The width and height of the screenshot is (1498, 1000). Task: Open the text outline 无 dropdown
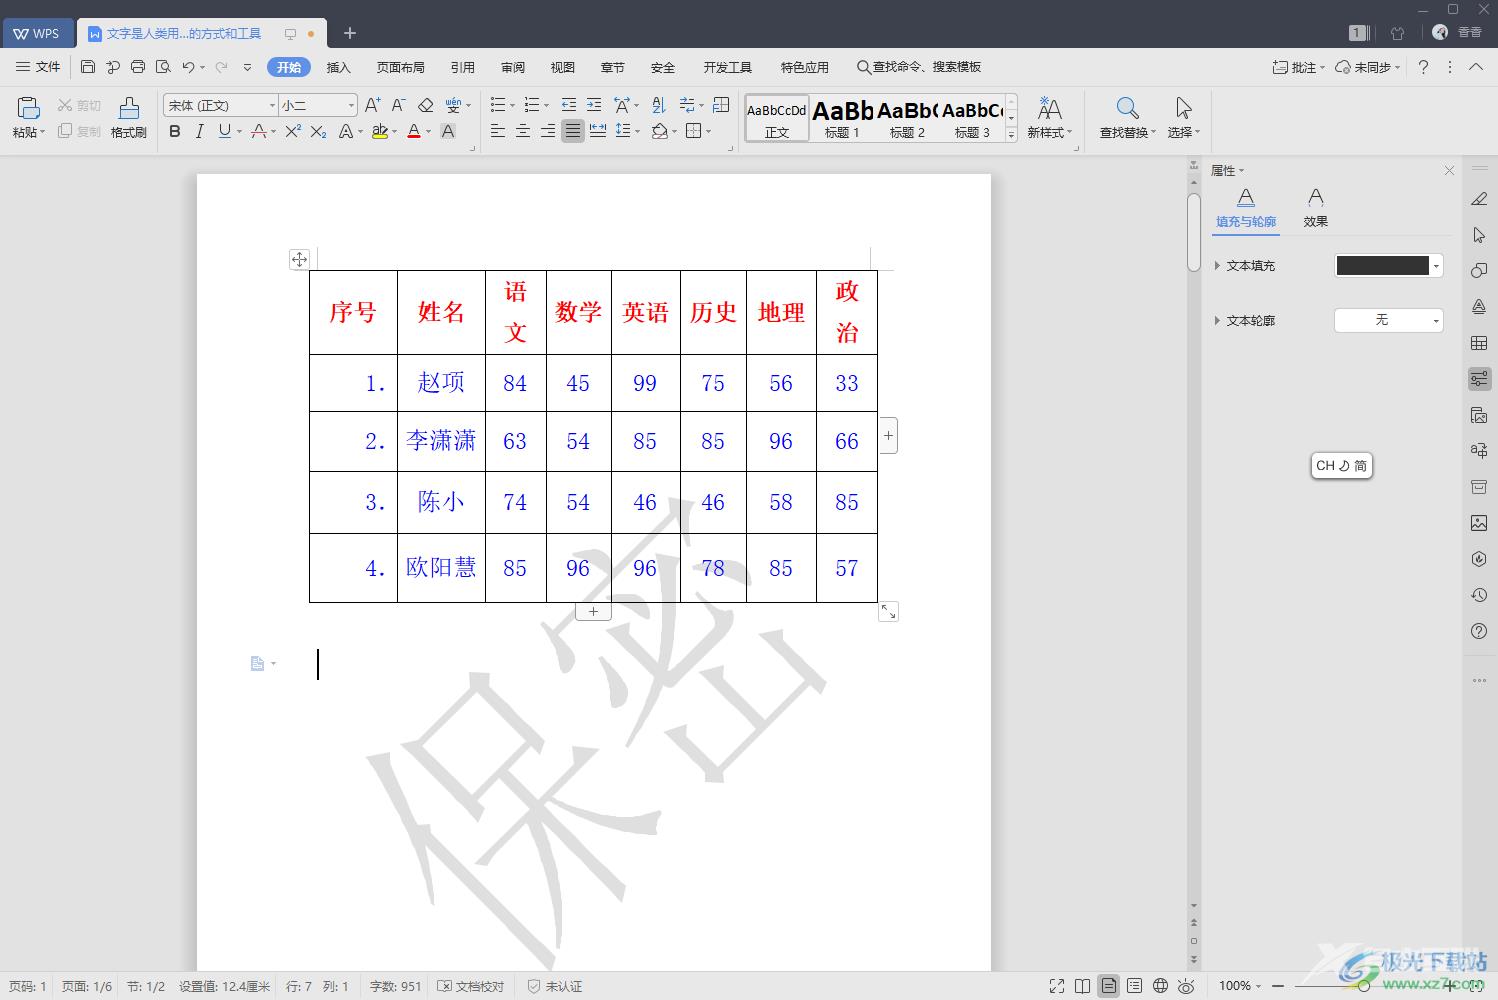(x=1388, y=320)
